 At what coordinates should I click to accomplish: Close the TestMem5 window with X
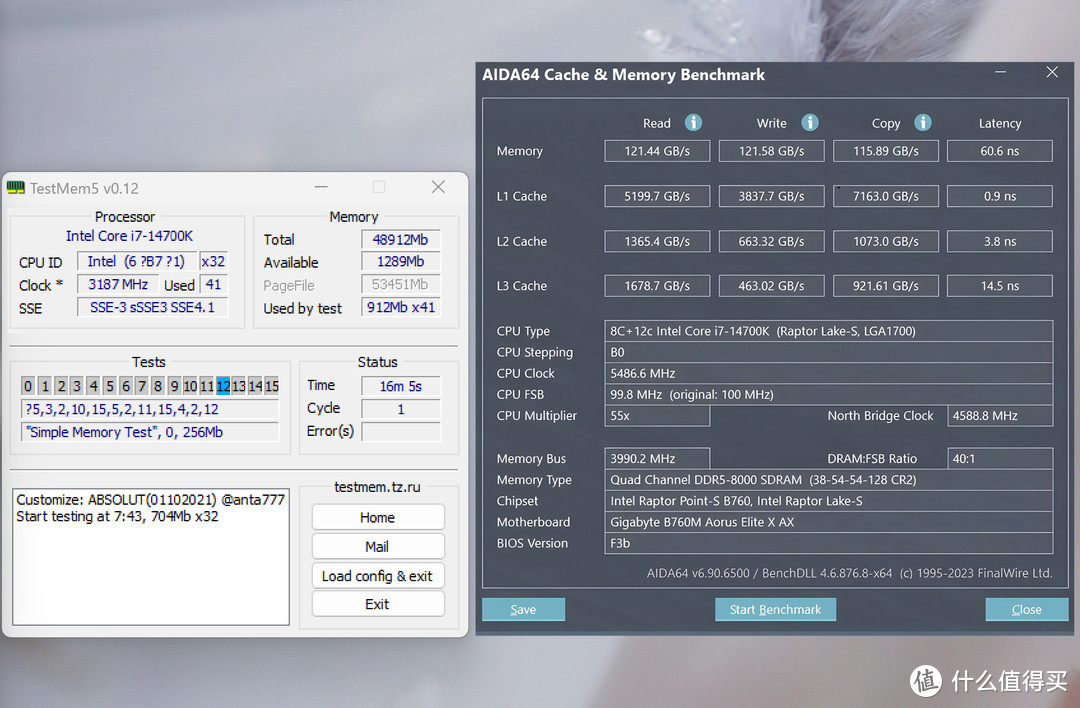coord(438,187)
